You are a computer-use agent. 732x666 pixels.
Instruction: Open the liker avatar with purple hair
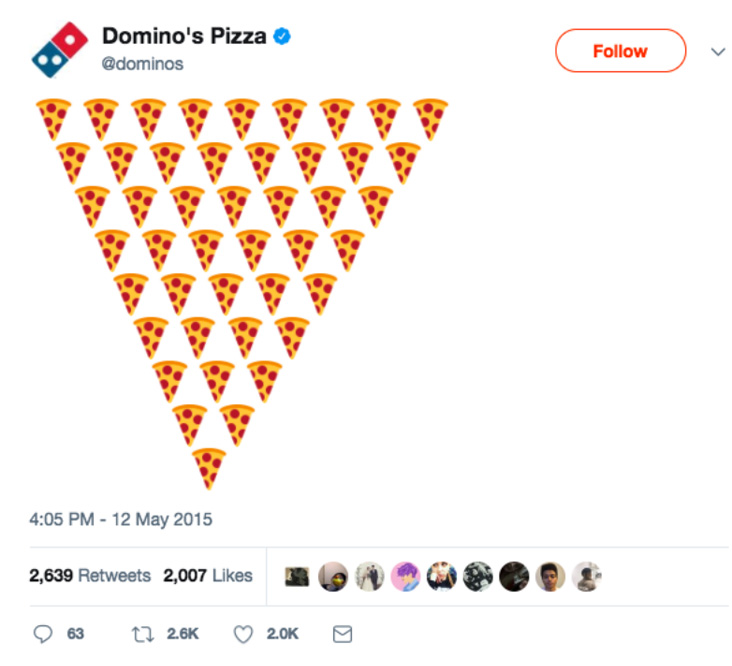click(405, 576)
